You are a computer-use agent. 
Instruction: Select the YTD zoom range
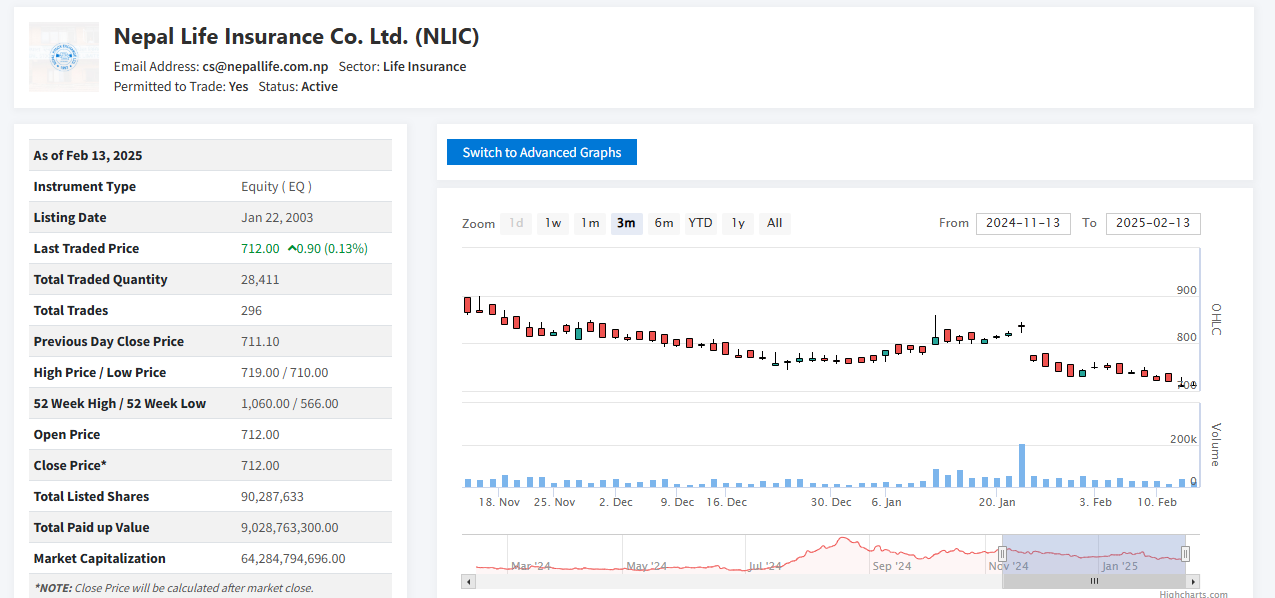(700, 223)
